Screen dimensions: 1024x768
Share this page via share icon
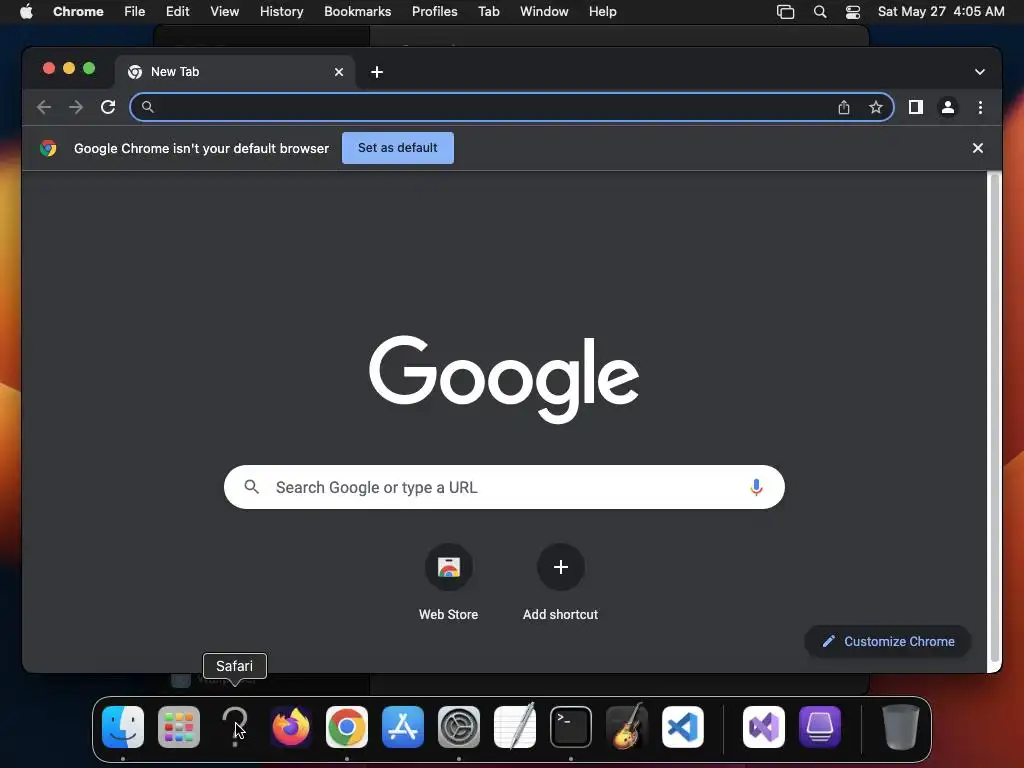pos(844,107)
